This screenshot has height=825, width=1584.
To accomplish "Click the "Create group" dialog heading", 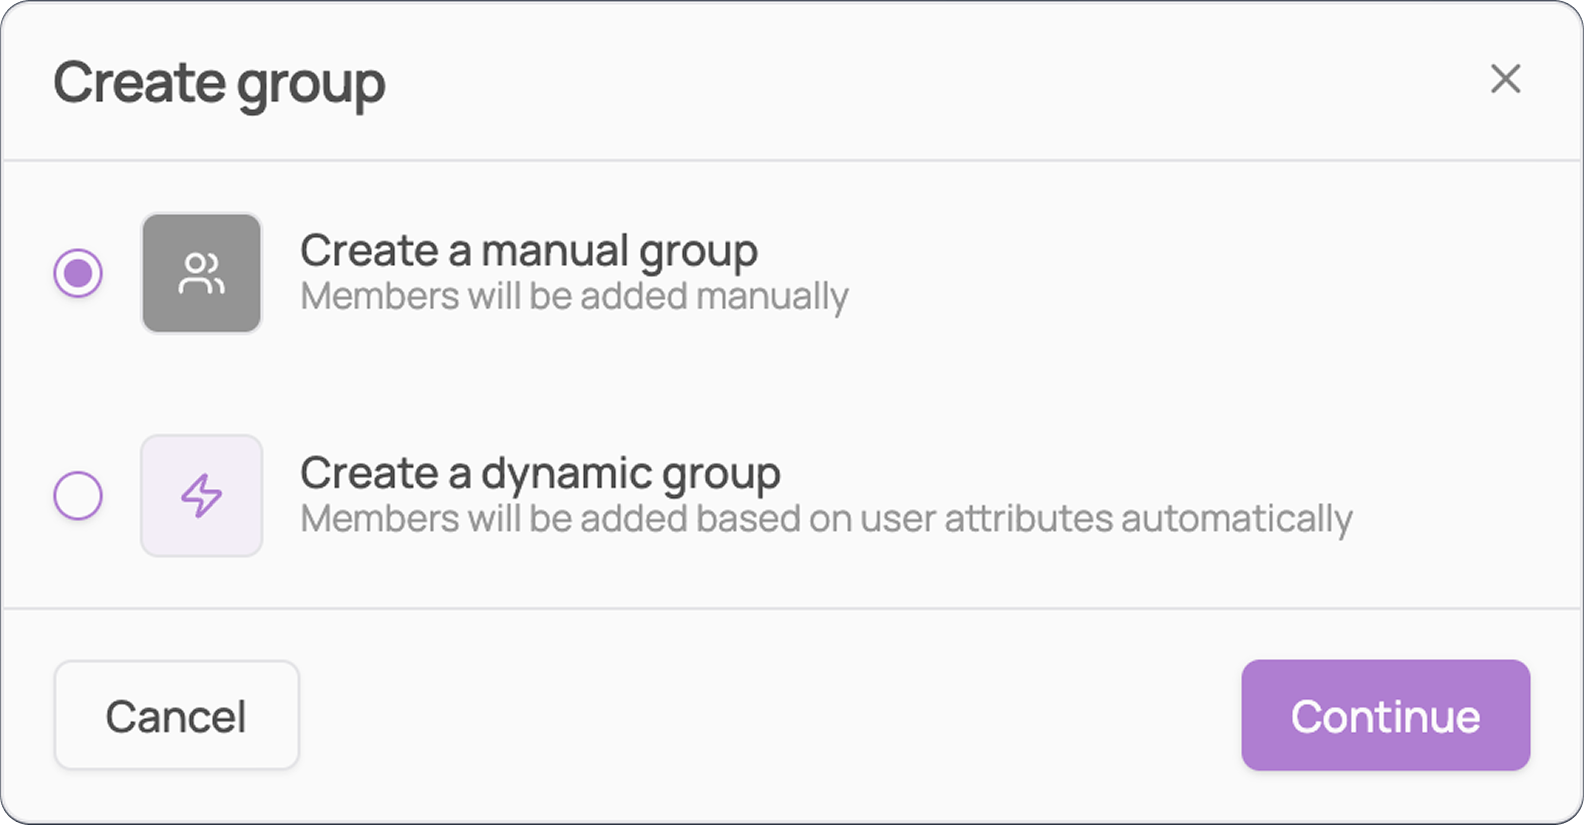I will tap(219, 84).
